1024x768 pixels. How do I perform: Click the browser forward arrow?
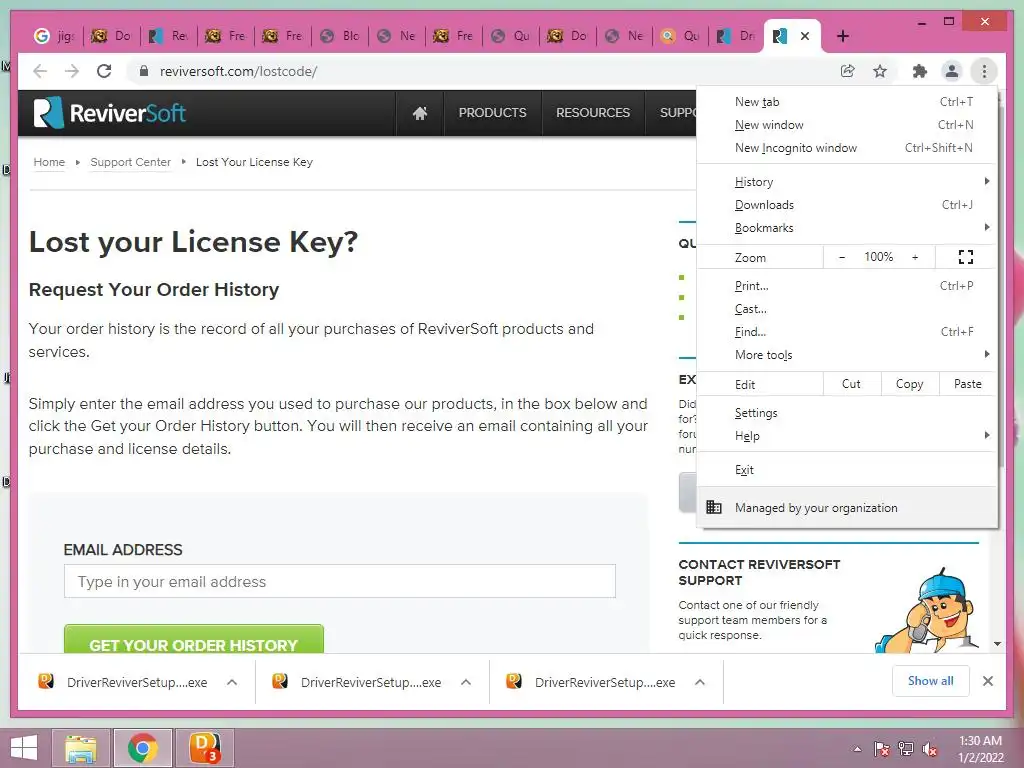point(72,71)
